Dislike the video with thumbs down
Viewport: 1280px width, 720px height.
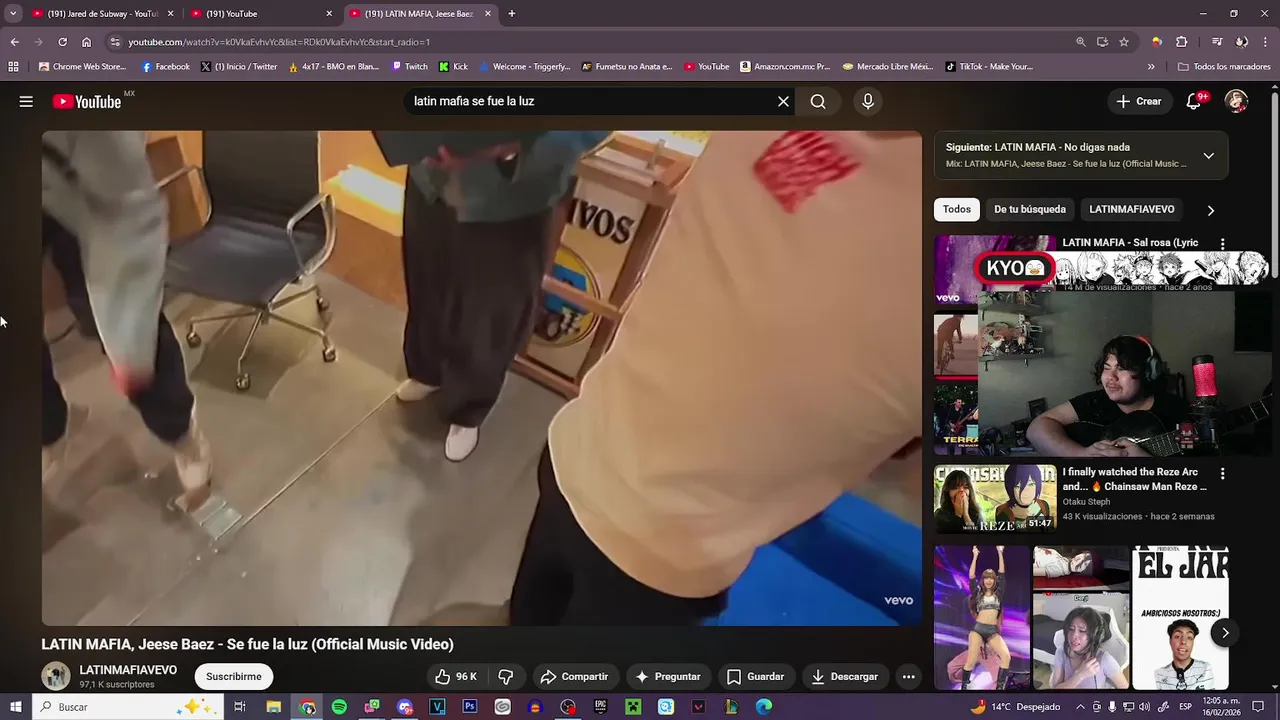(x=506, y=677)
